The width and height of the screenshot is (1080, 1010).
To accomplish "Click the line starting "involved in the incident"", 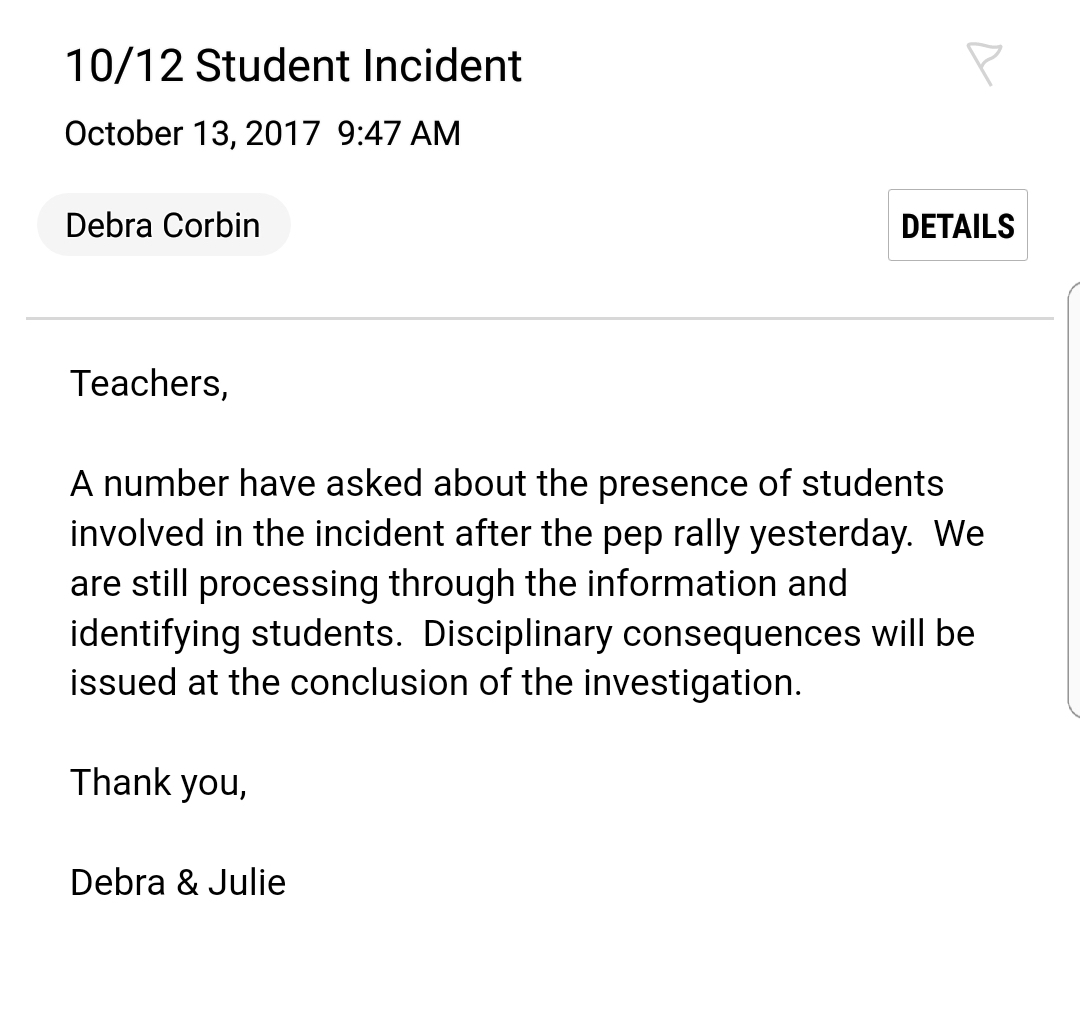I will pos(526,533).
